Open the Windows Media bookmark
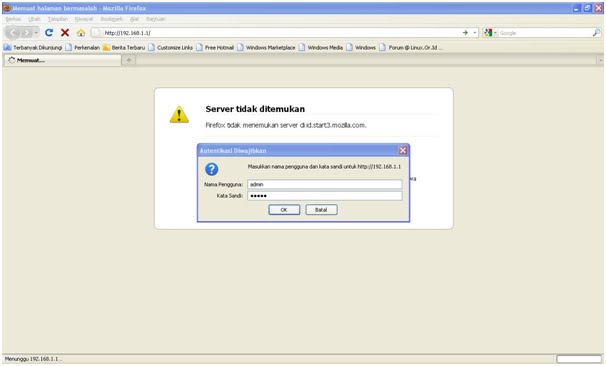 pos(321,48)
